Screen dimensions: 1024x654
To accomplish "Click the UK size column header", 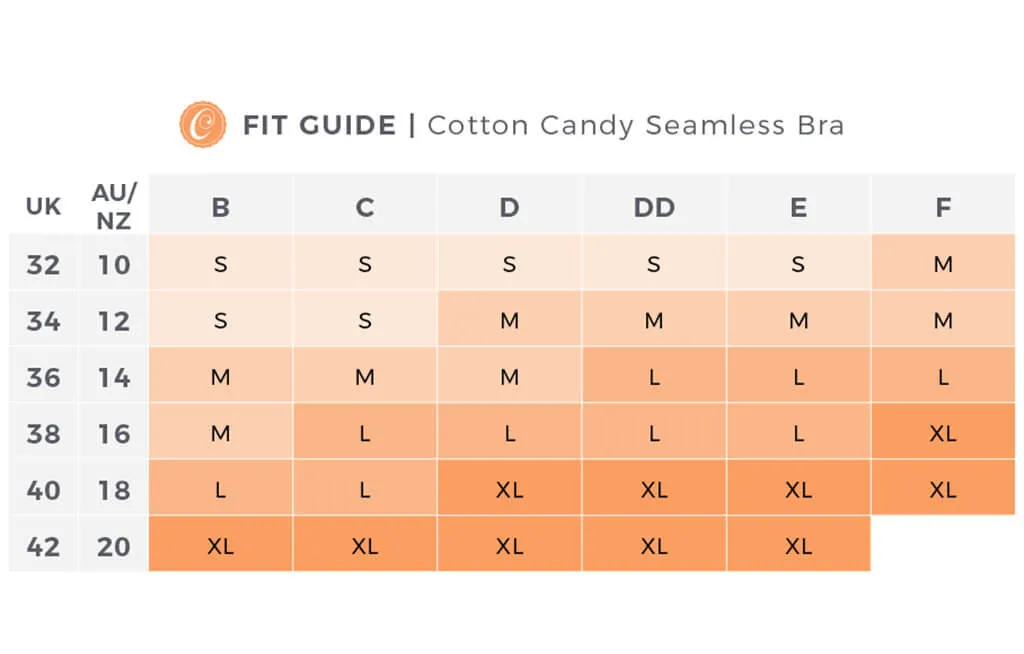I will 43,206.
